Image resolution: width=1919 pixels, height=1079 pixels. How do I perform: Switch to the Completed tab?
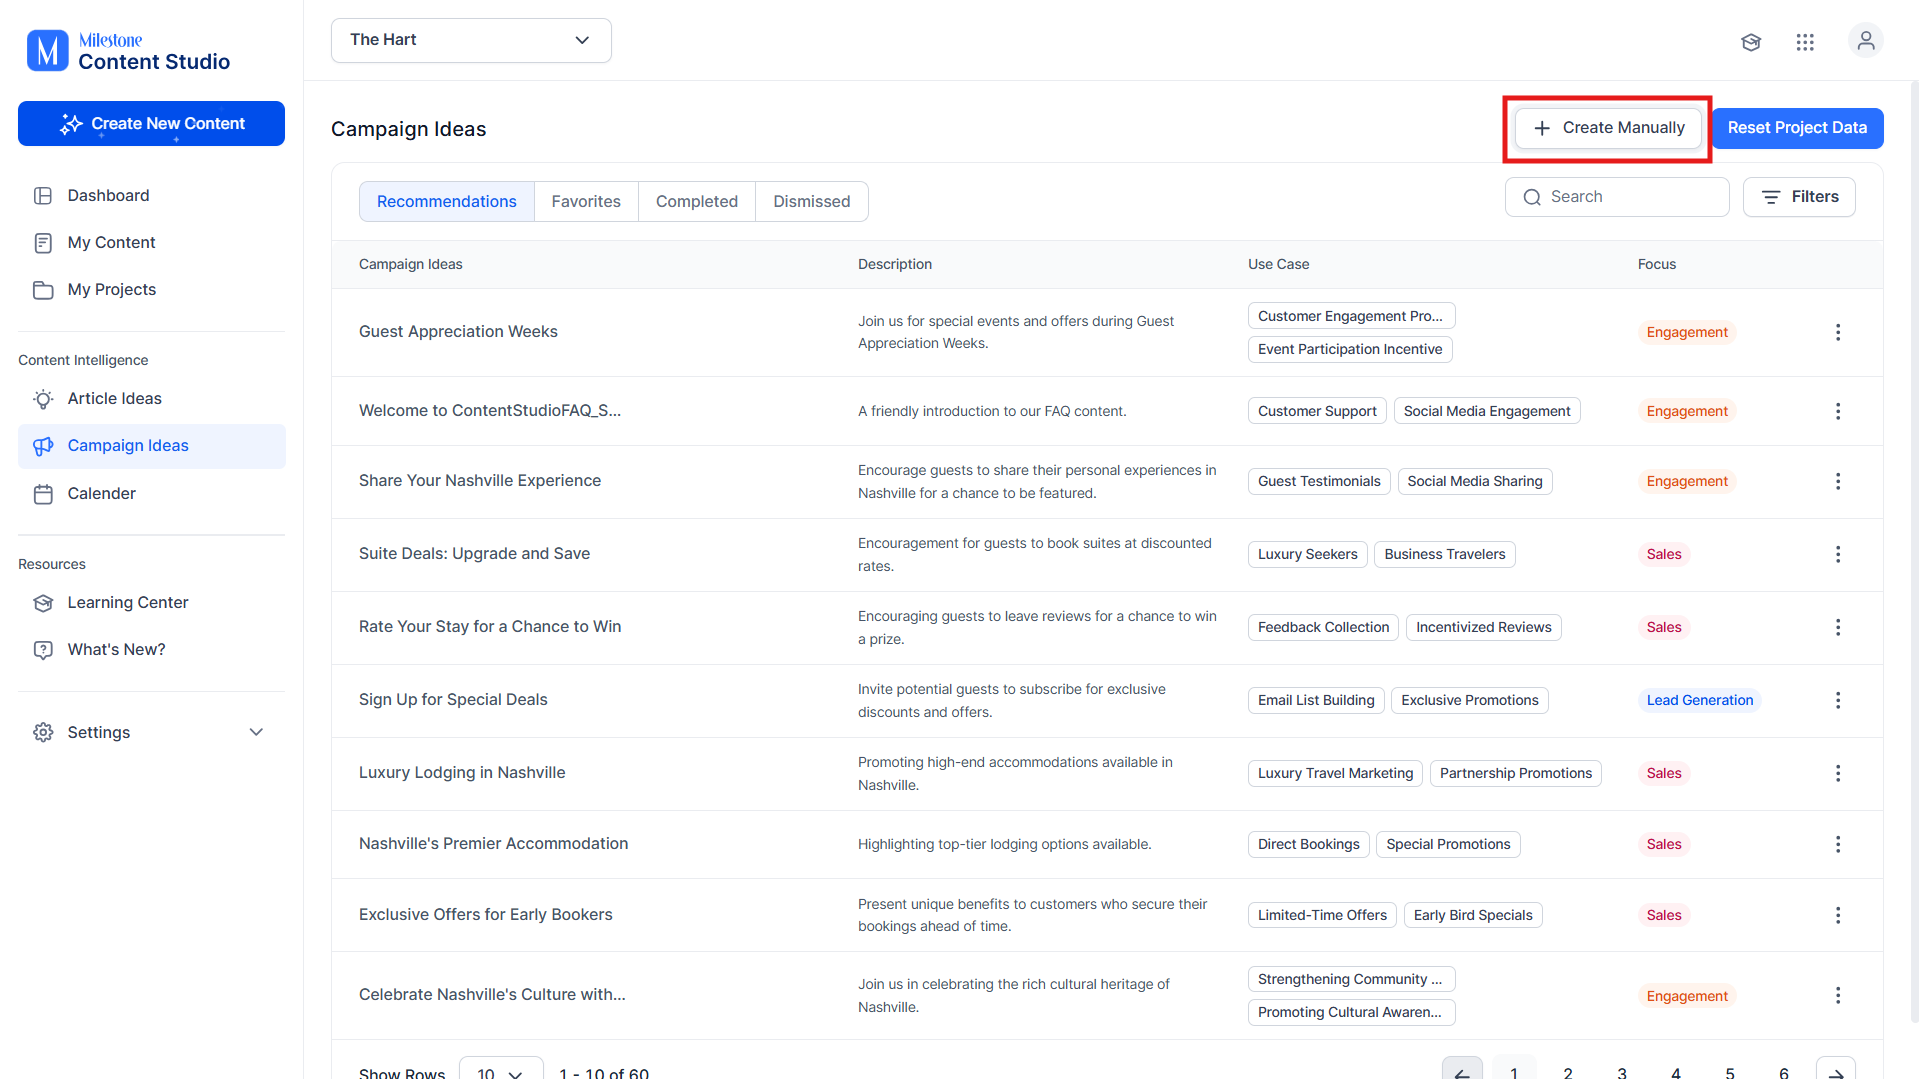coord(697,202)
